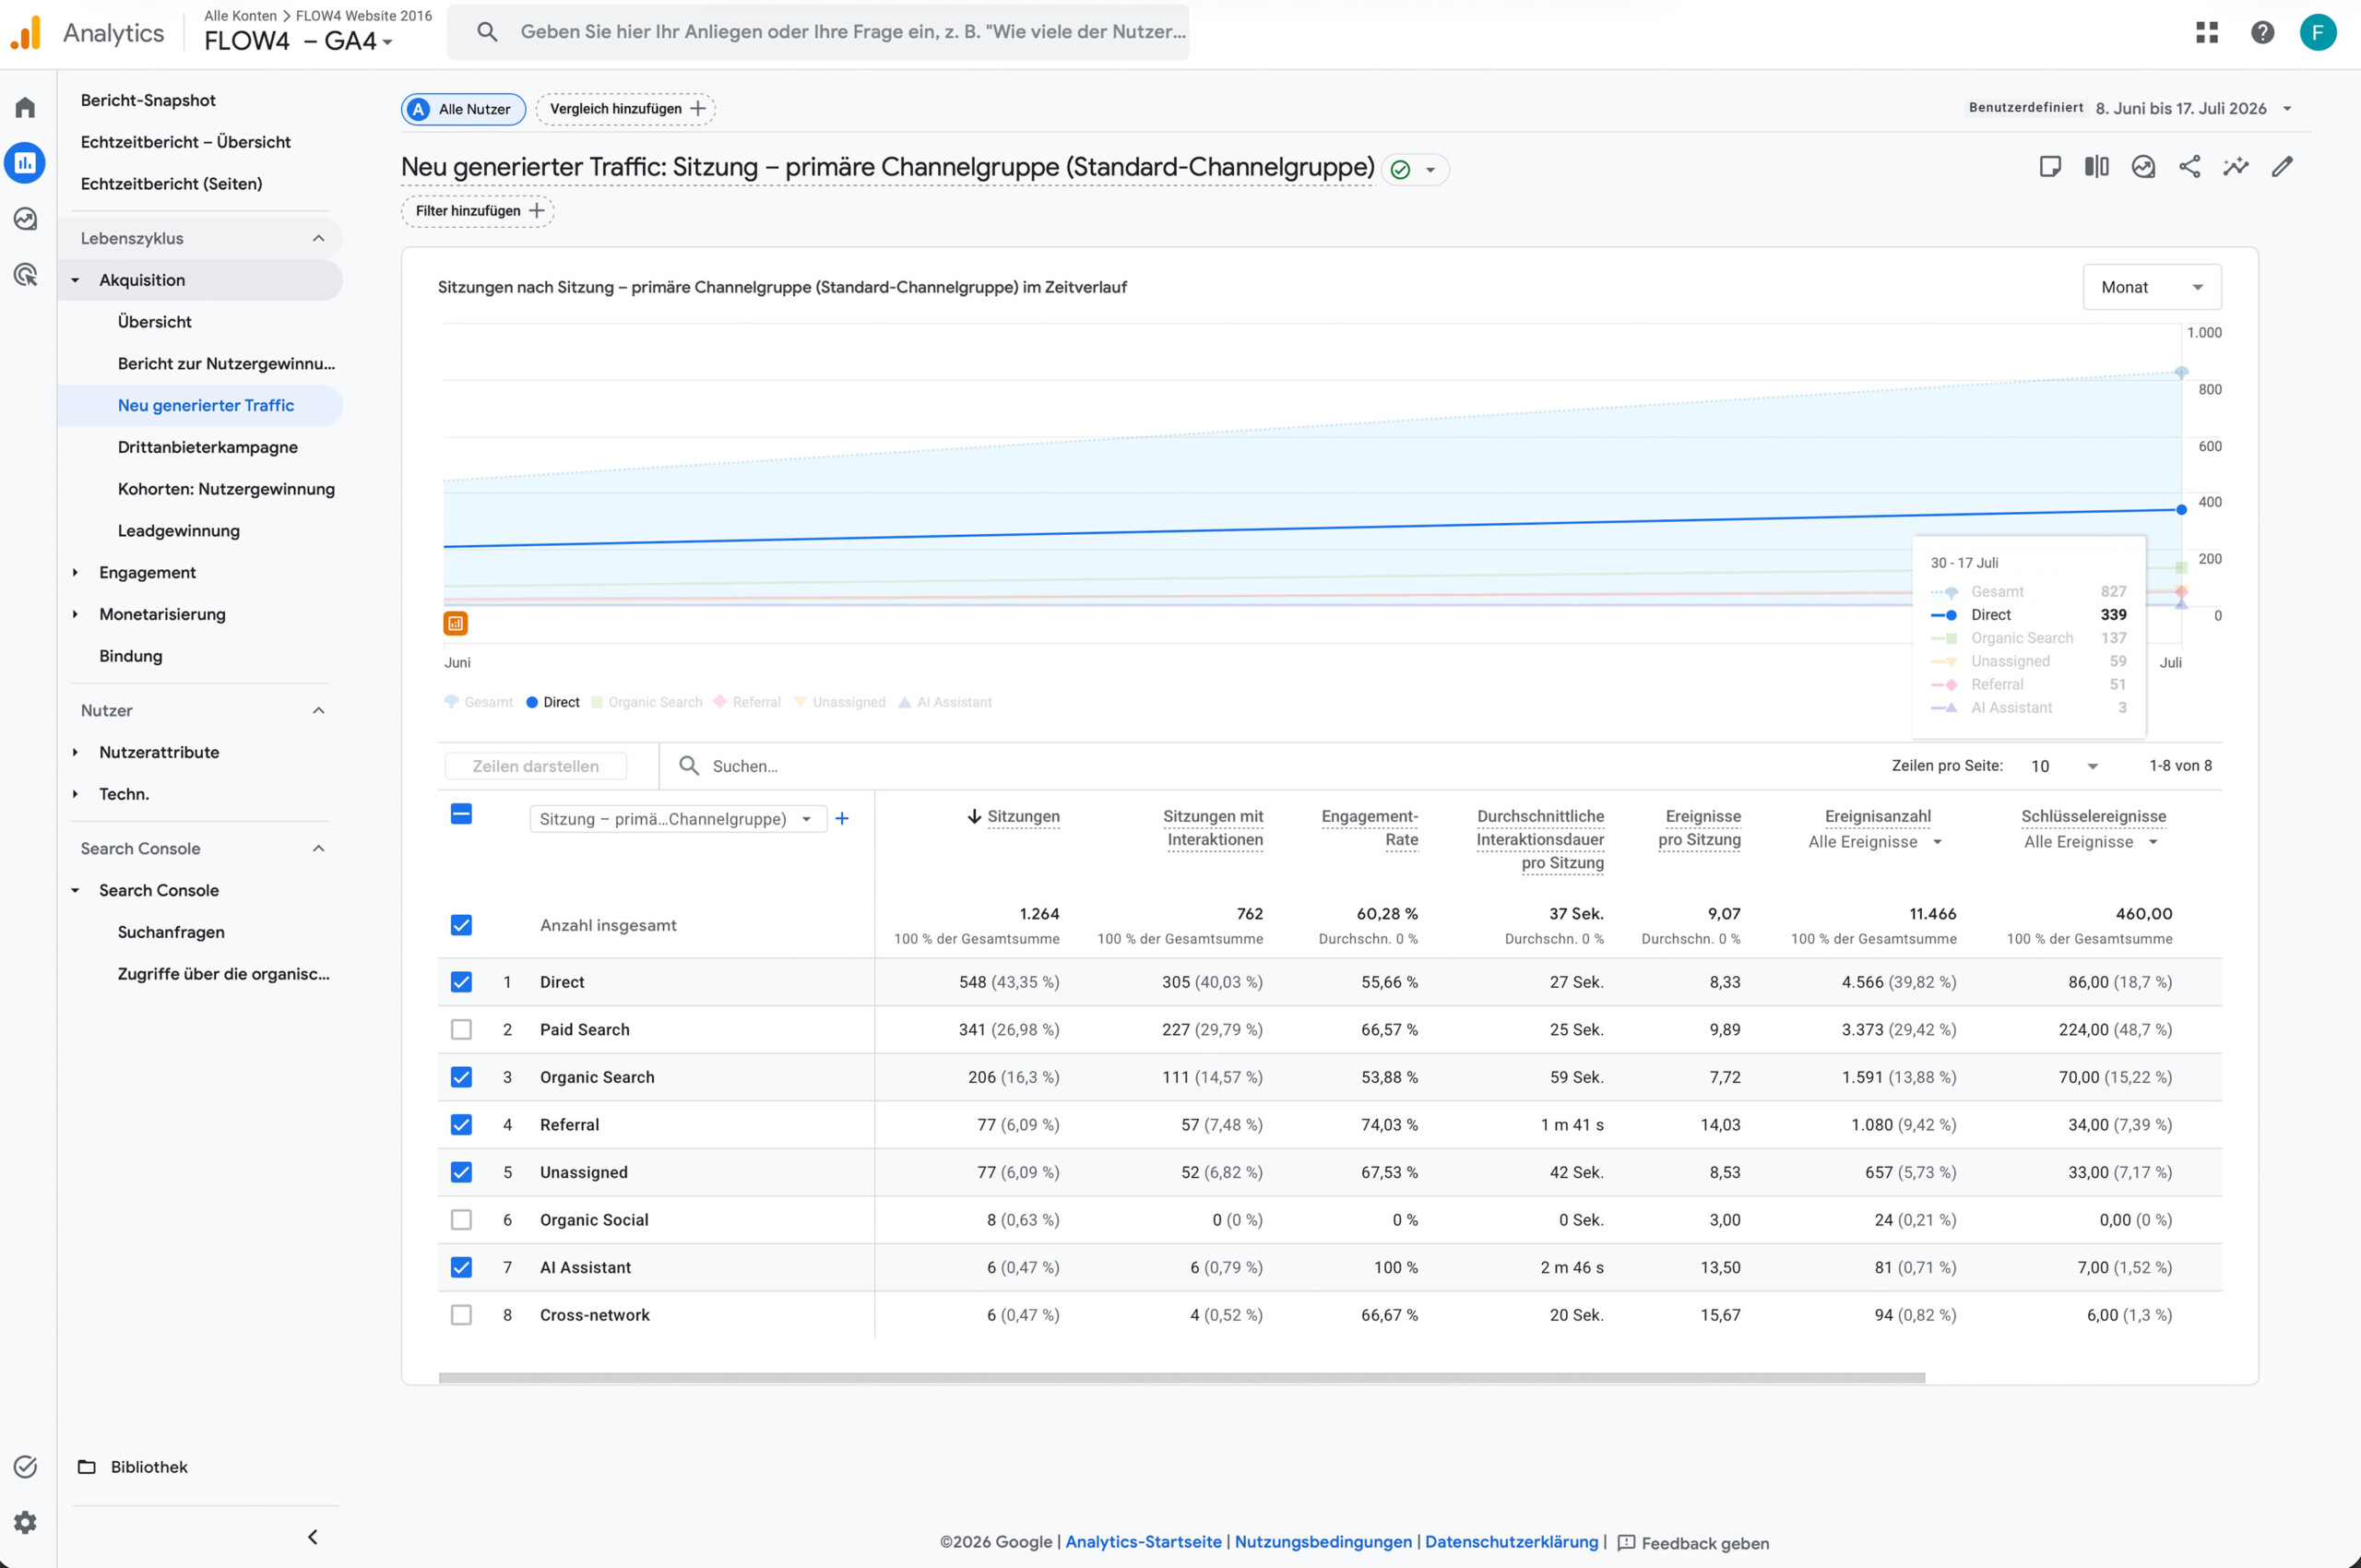Click the top search input field
2361x1568 pixels.
coord(818,32)
